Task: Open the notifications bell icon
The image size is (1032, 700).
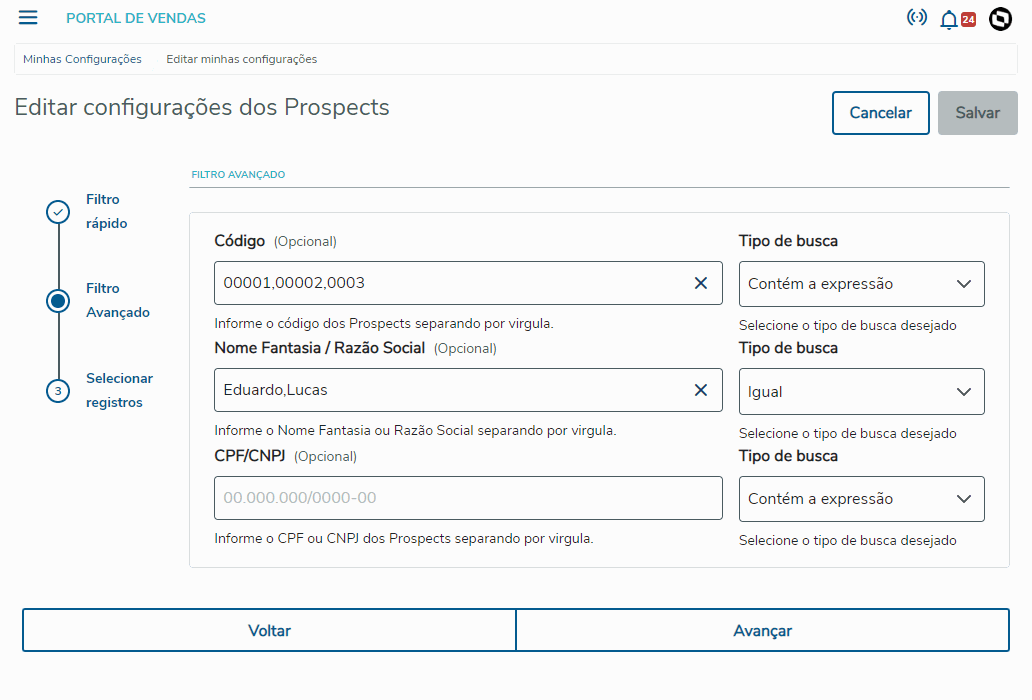Action: [x=948, y=19]
